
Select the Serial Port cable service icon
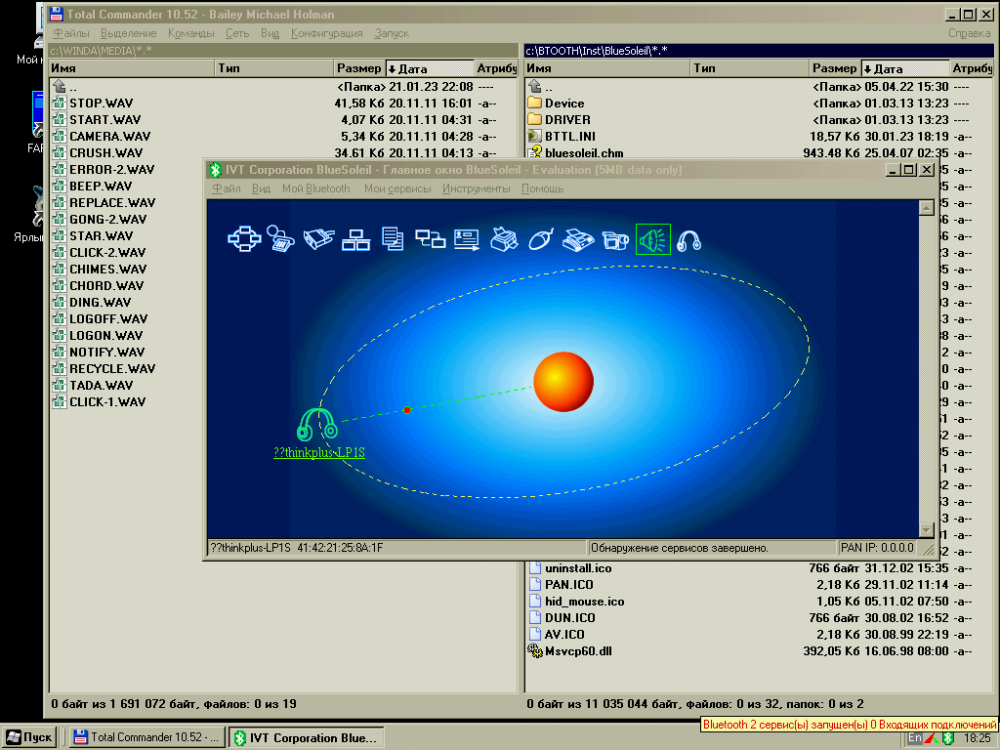pos(317,239)
